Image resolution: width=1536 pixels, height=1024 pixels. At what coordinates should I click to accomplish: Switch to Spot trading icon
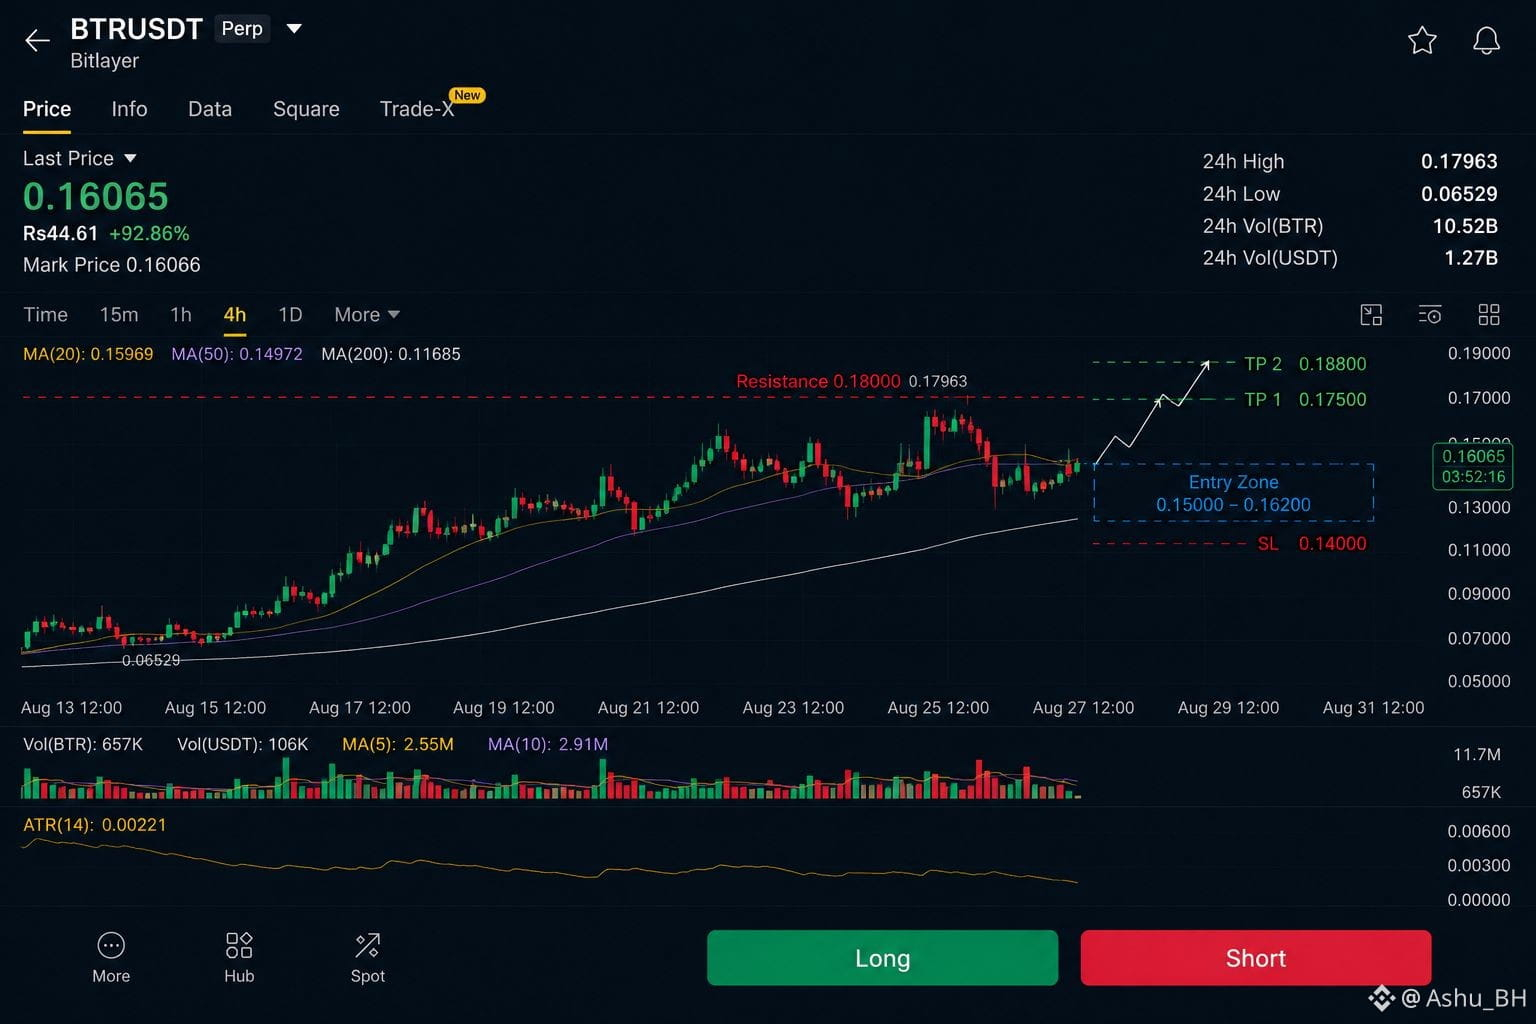tap(367, 958)
